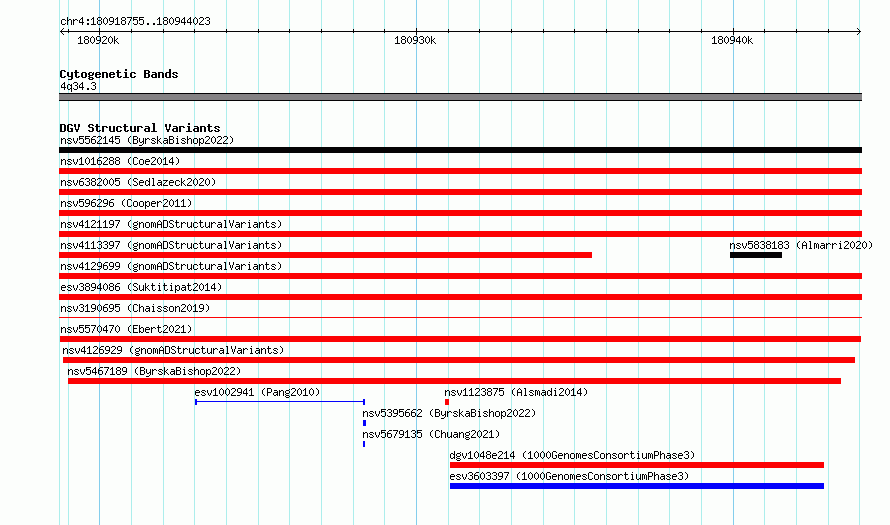Select the red esv3894086 variant bar
The image size is (890, 525).
(460, 297)
